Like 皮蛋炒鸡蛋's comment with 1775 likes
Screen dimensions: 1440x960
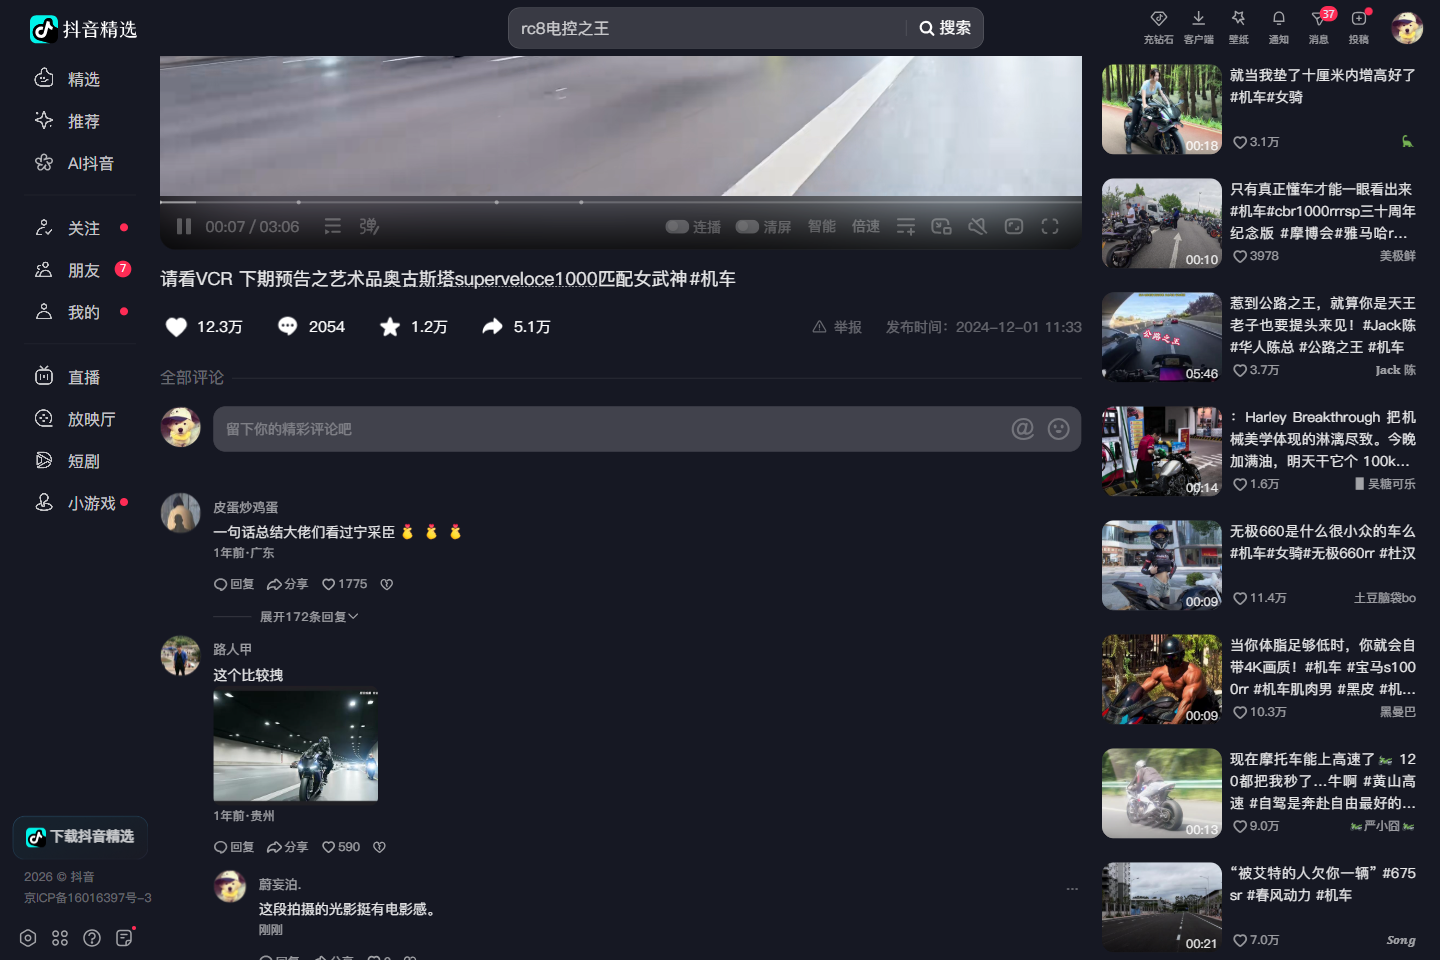click(345, 584)
